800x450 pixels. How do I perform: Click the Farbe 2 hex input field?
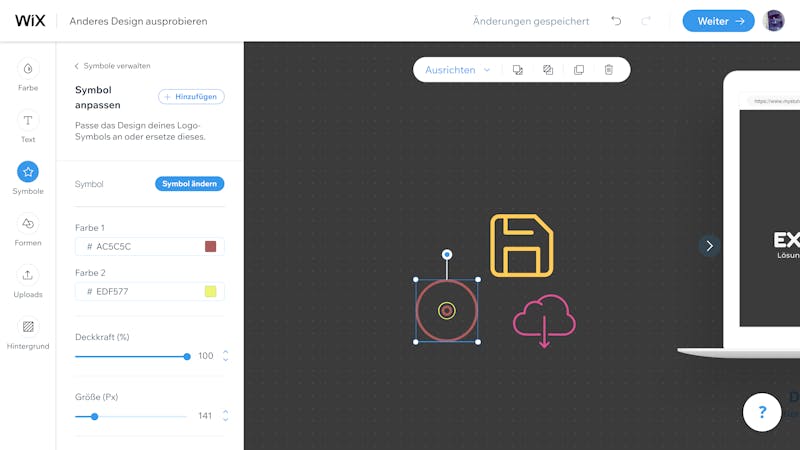coord(149,291)
